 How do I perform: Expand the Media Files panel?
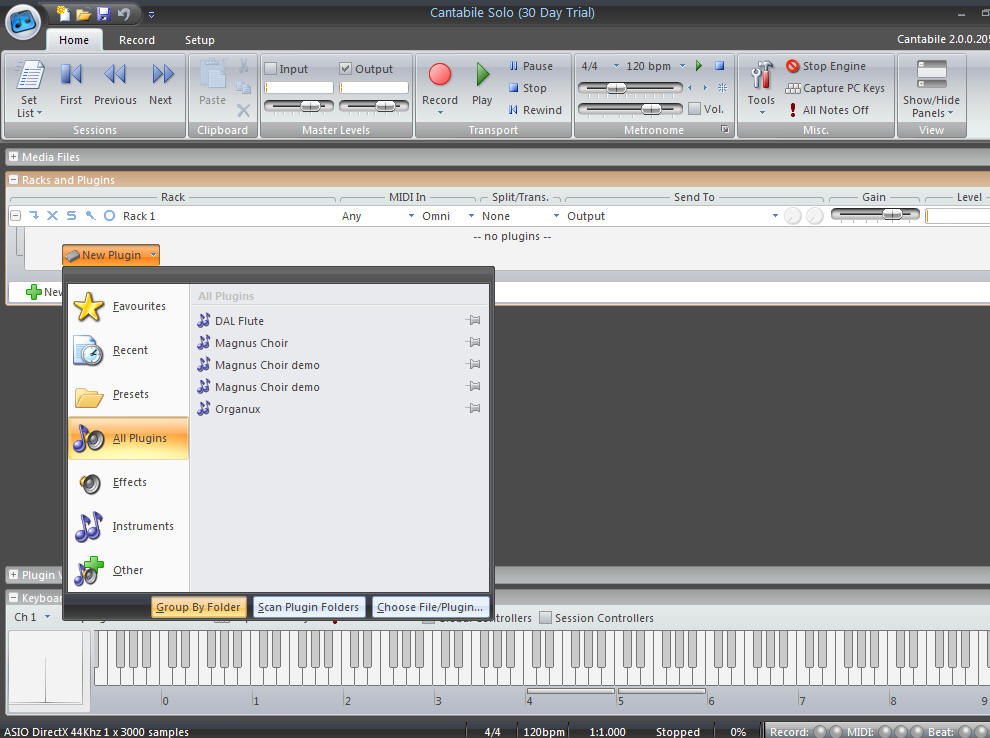(x=13, y=157)
